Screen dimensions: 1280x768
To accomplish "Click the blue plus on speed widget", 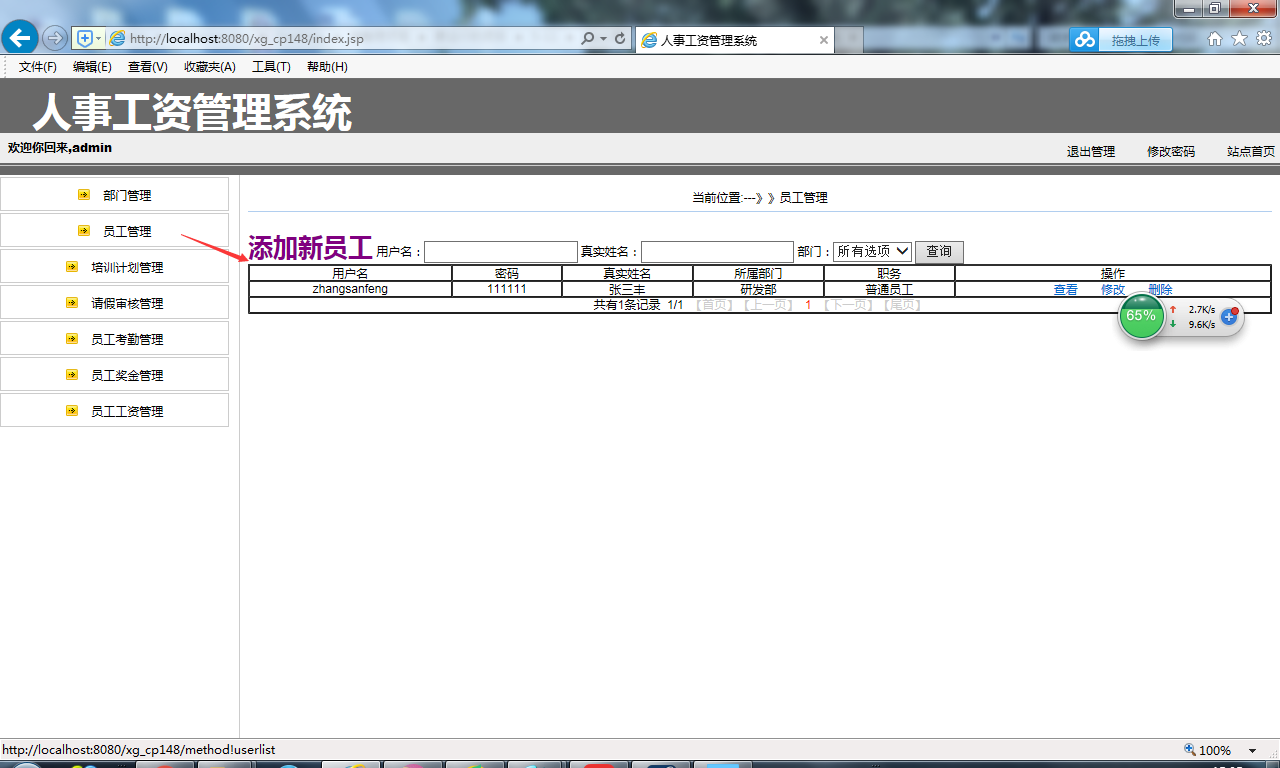I will tap(1230, 316).
